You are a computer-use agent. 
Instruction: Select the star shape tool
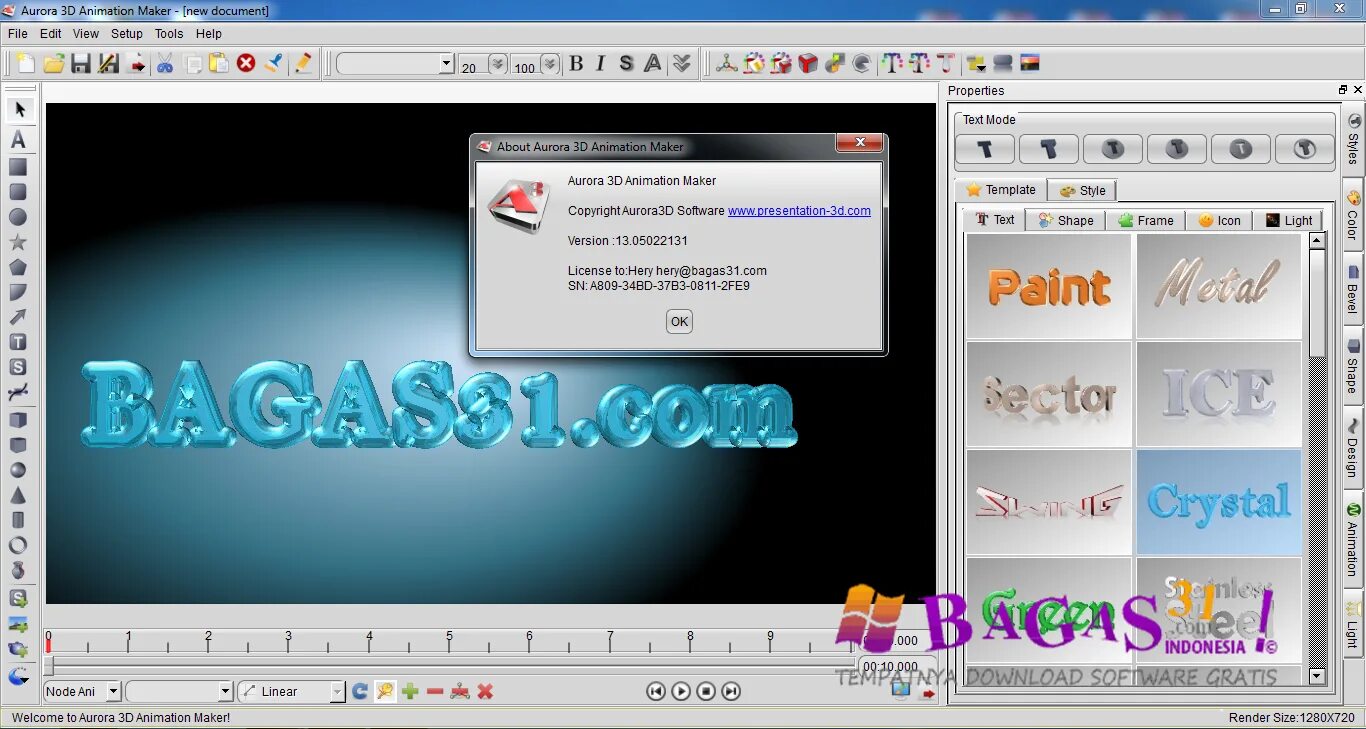[18, 242]
